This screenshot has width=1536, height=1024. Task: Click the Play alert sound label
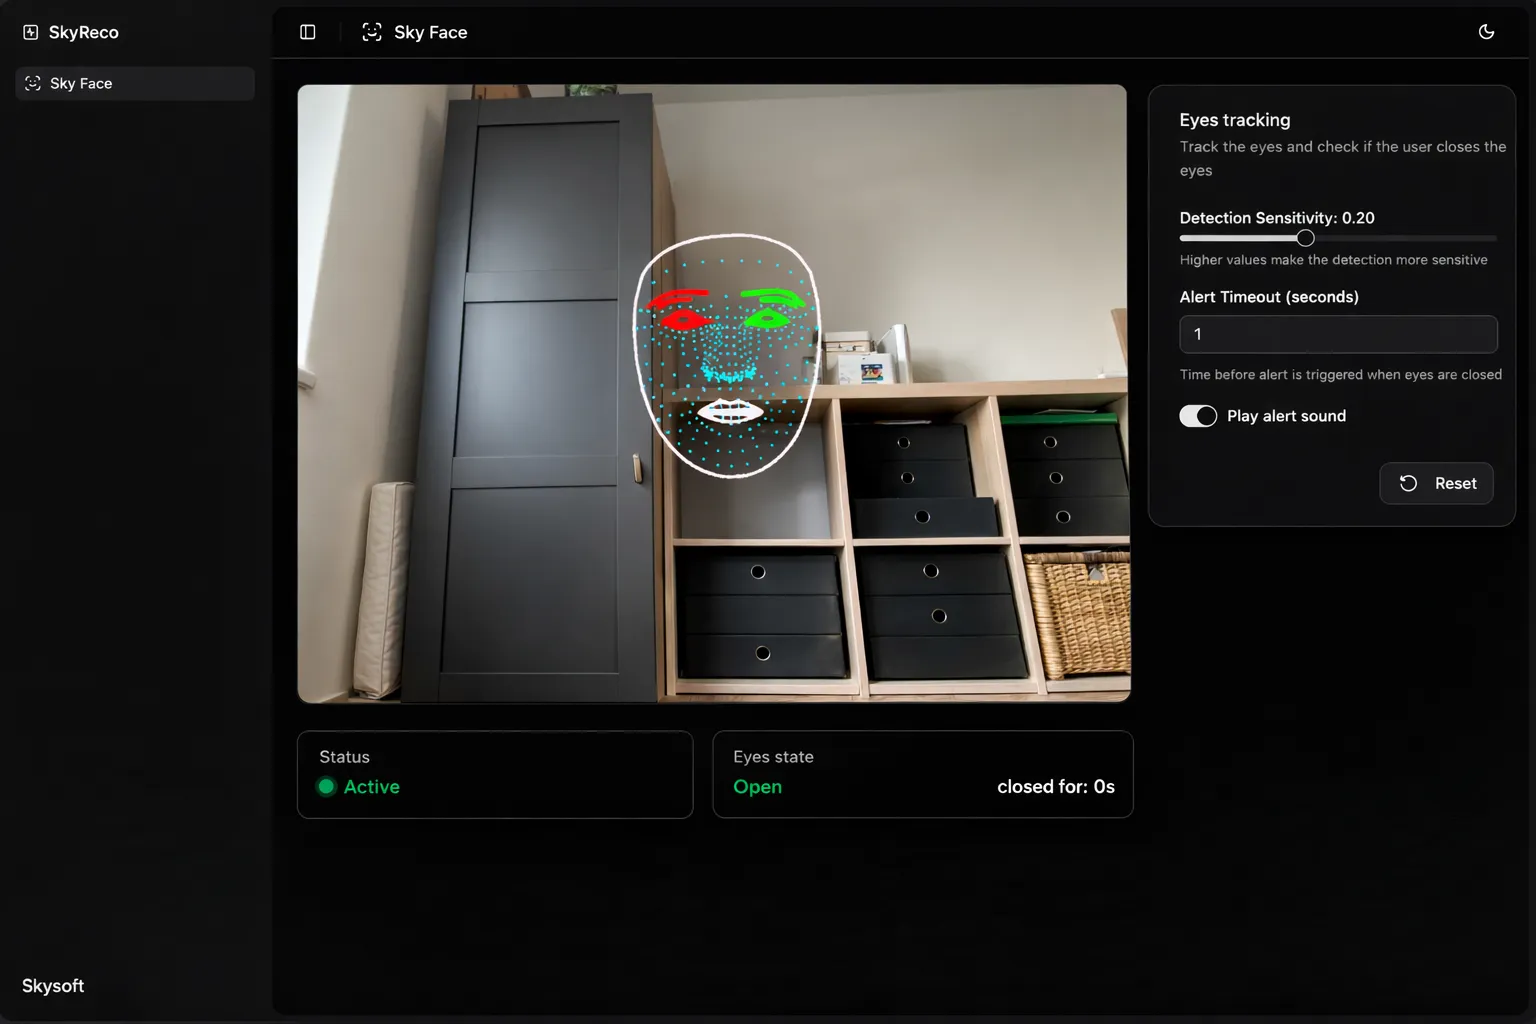(1286, 416)
